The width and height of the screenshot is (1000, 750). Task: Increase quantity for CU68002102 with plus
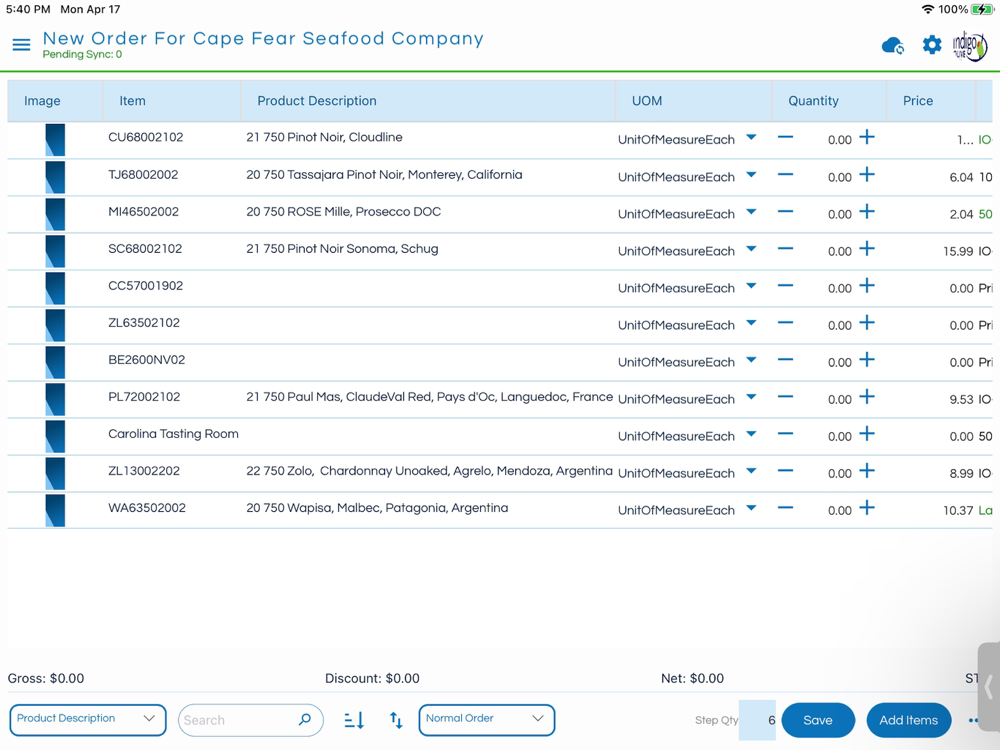(867, 137)
